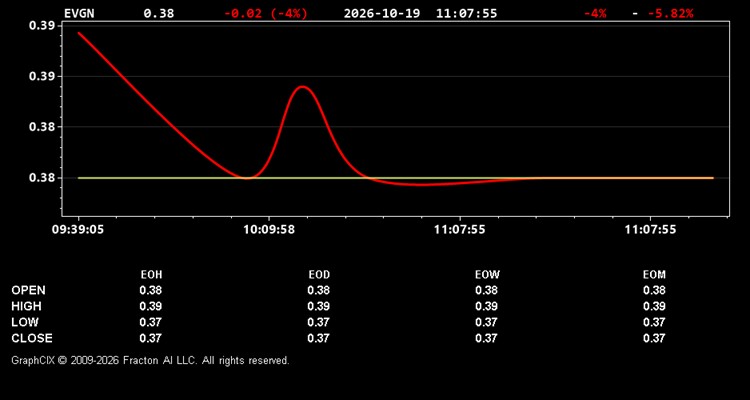Click the OPEN row label
750x400 pixels.
point(28,290)
